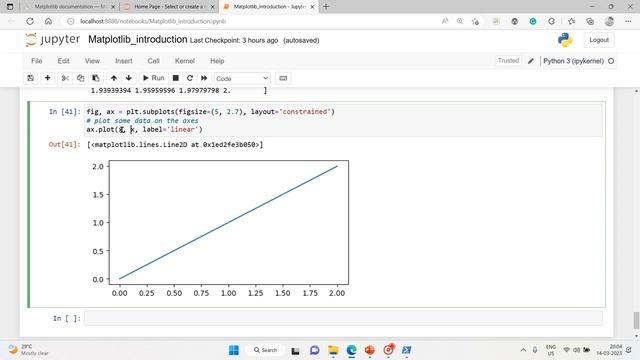Restart the kernel icon
The width and height of the screenshot is (640, 360).
[190, 78]
